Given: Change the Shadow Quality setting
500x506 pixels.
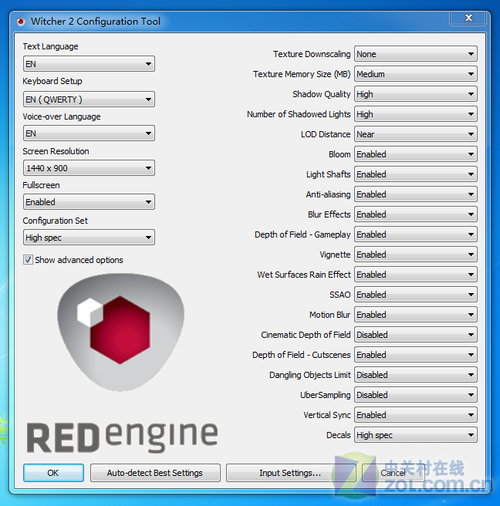Looking at the screenshot, I should [x=416, y=94].
